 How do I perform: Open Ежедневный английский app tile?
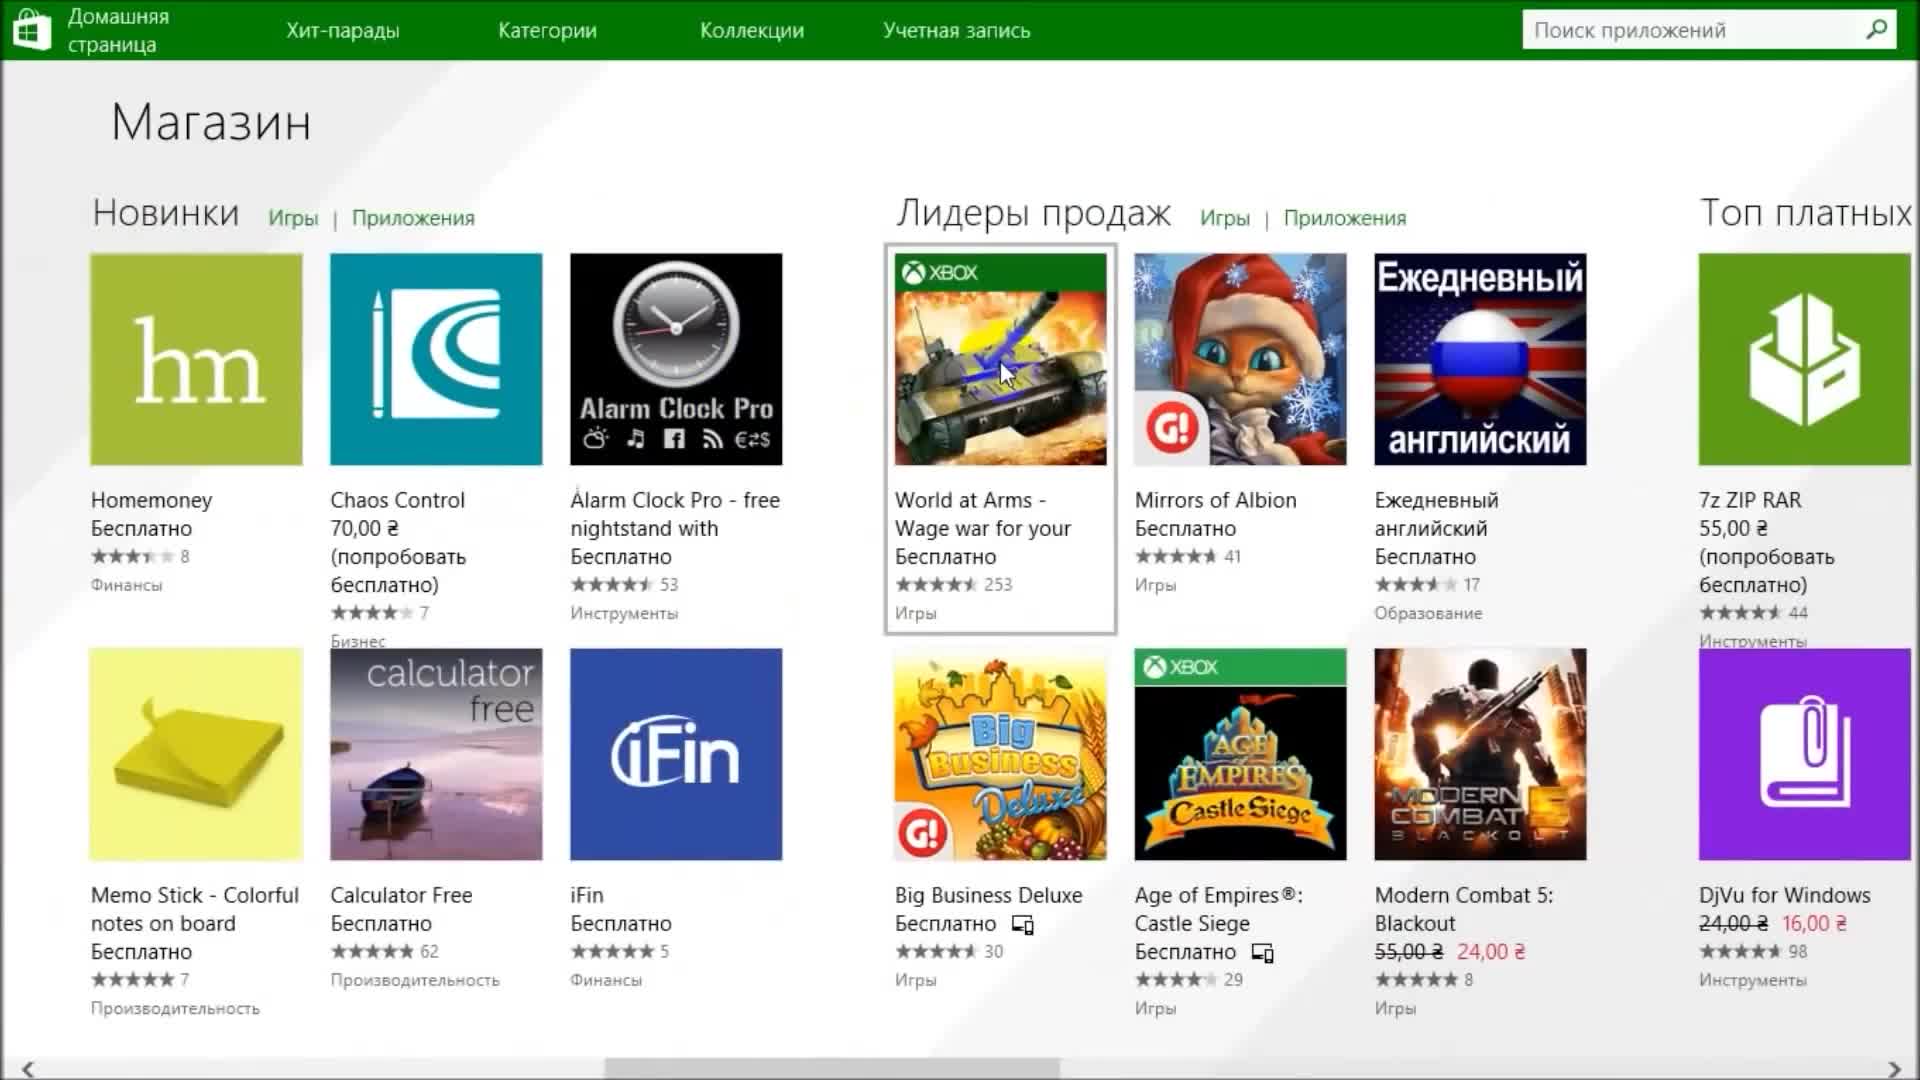[1480, 359]
